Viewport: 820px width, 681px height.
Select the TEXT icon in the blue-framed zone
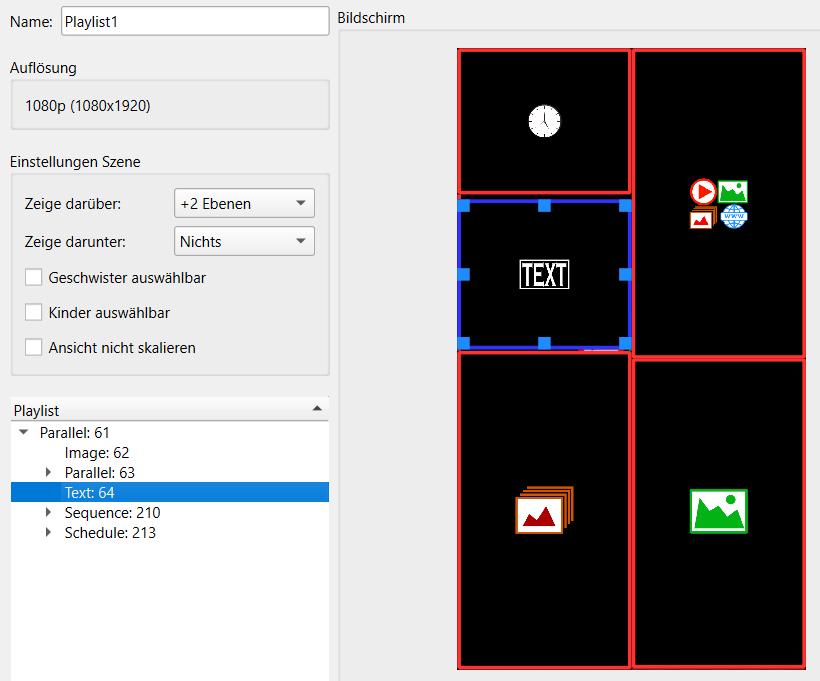pyautogui.click(x=544, y=274)
